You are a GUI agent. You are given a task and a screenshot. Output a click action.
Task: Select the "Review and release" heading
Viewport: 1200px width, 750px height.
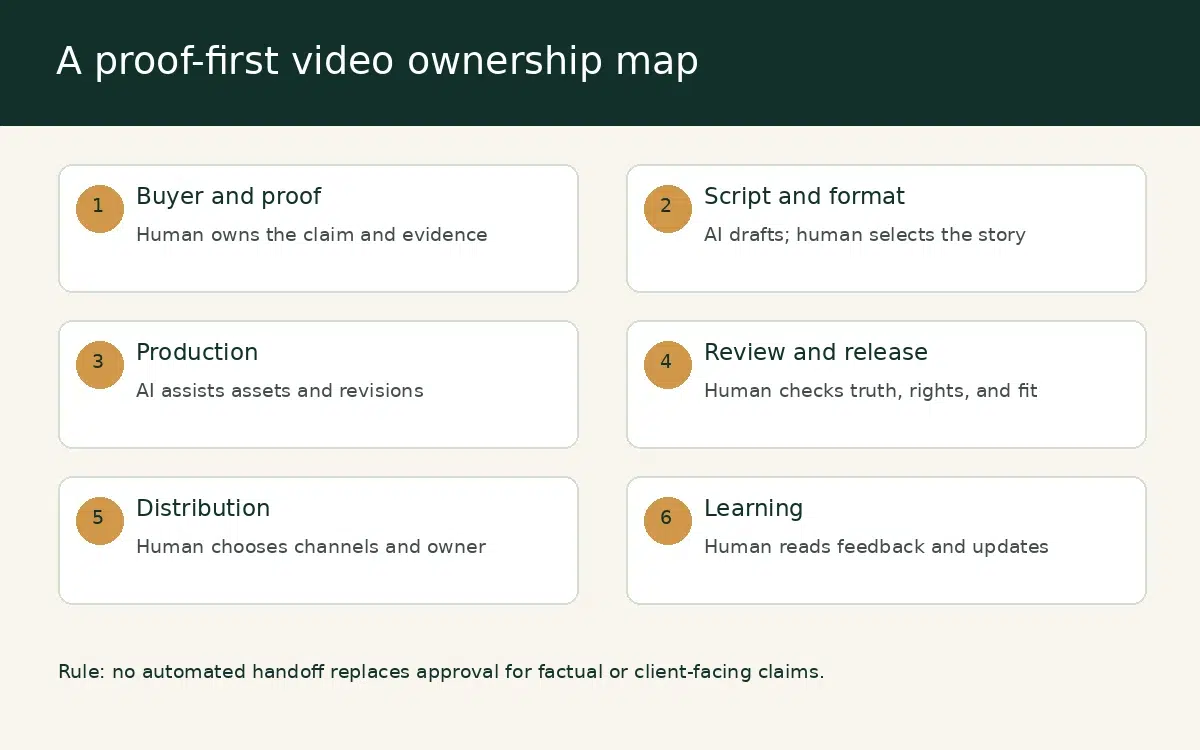816,353
